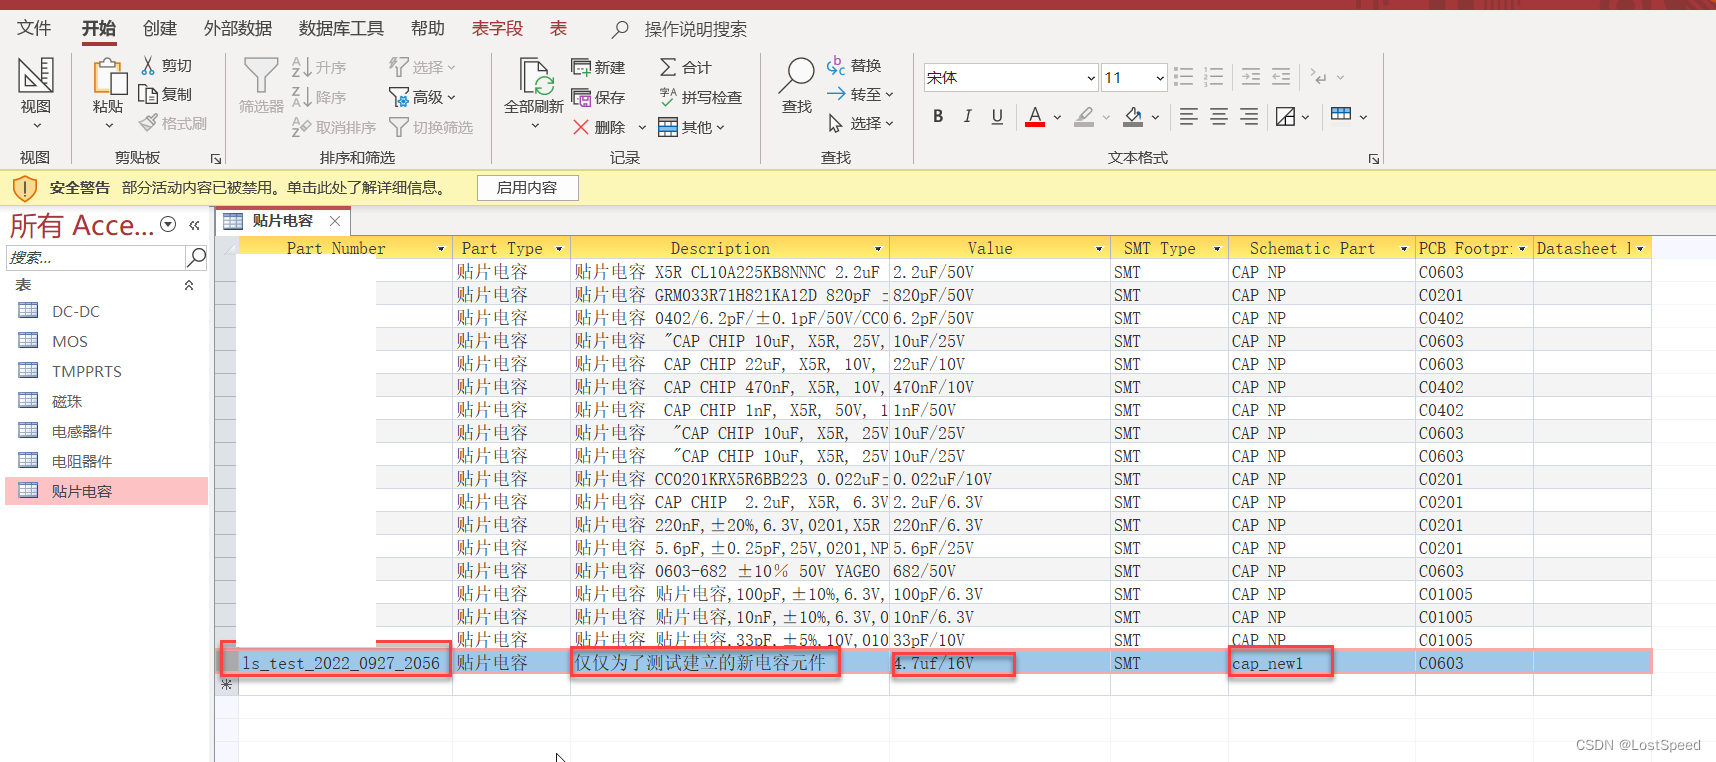Toggle italic text formatting
Viewport: 1716px width, 762px height.
pos(967,117)
